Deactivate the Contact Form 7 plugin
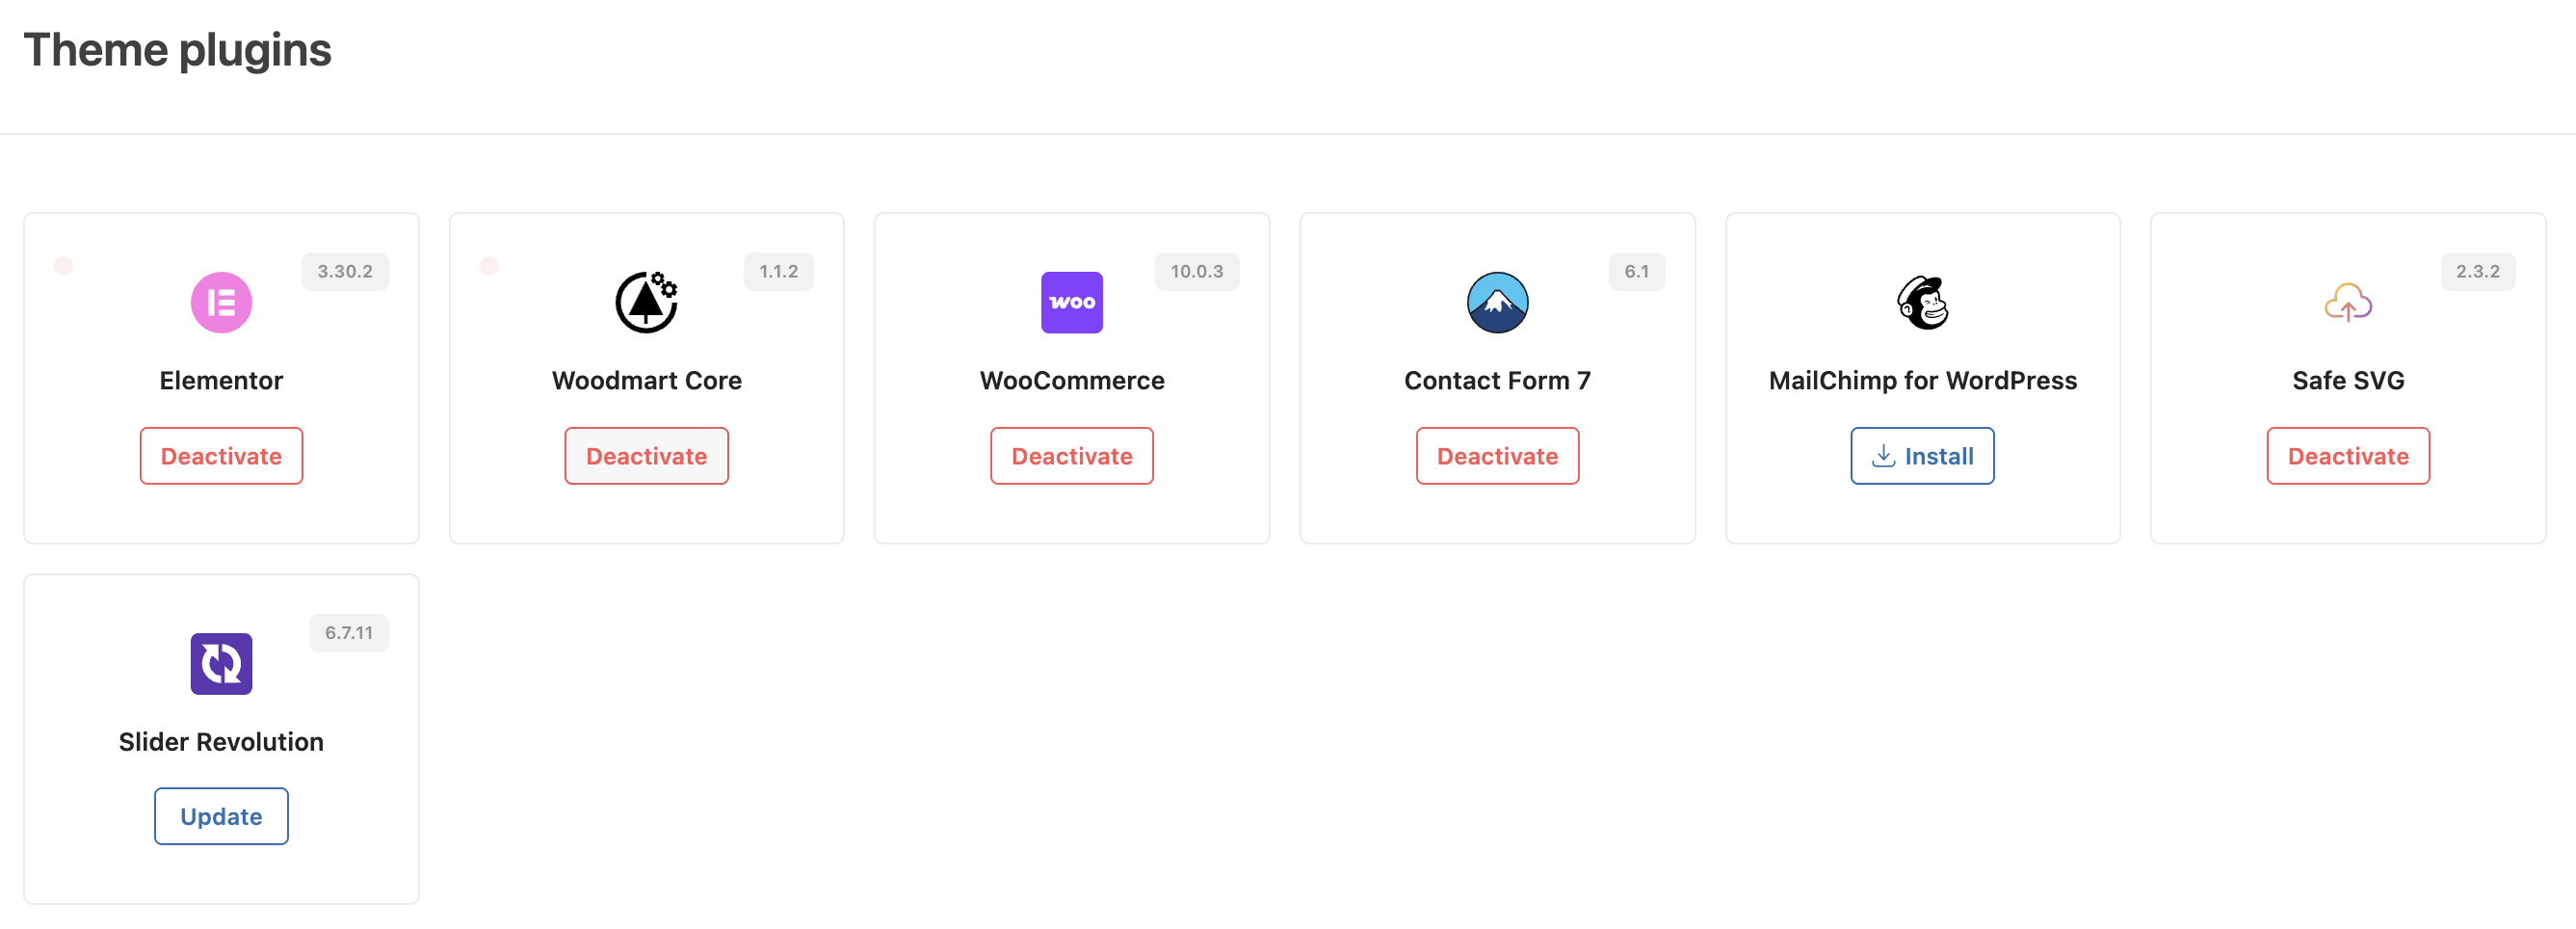Viewport: 2576px width, 929px height. coord(1497,455)
